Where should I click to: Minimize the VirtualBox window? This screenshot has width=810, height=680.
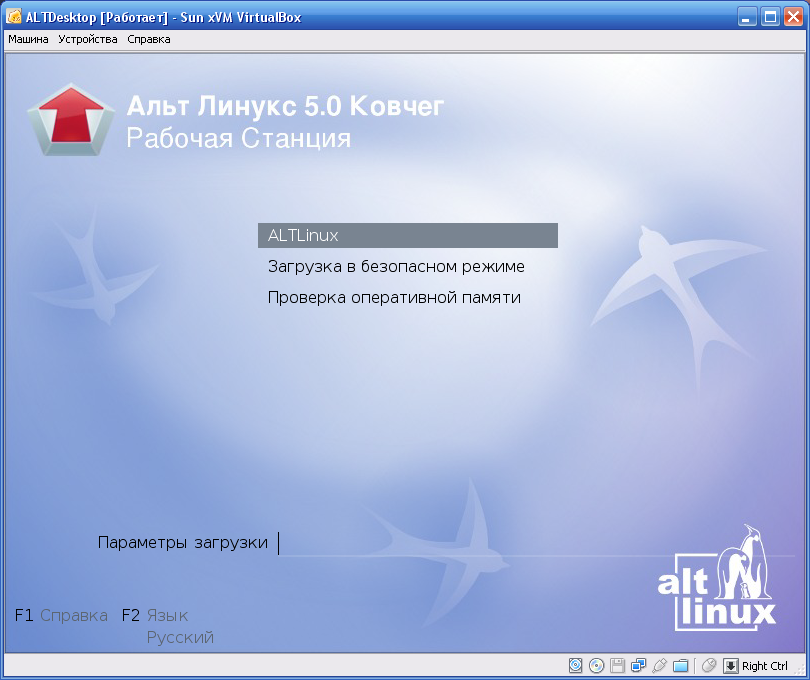[x=746, y=17]
